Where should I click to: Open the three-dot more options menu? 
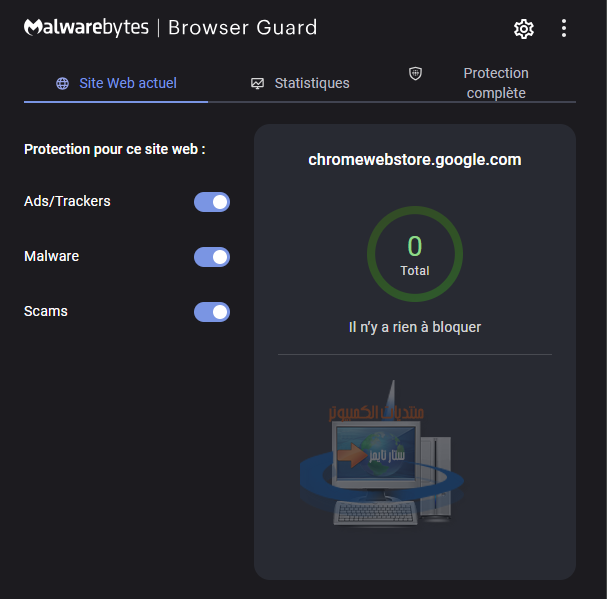564,28
